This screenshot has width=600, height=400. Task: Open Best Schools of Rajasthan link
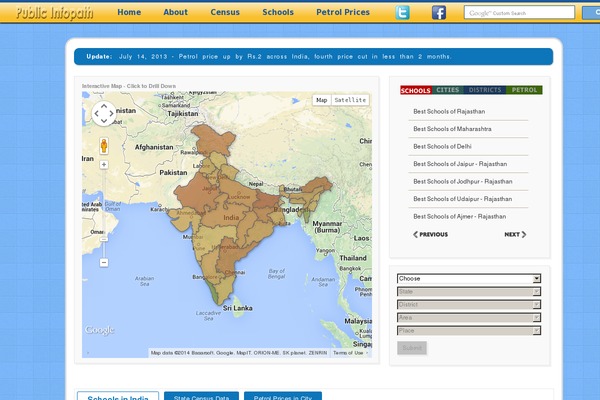click(449, 111)
